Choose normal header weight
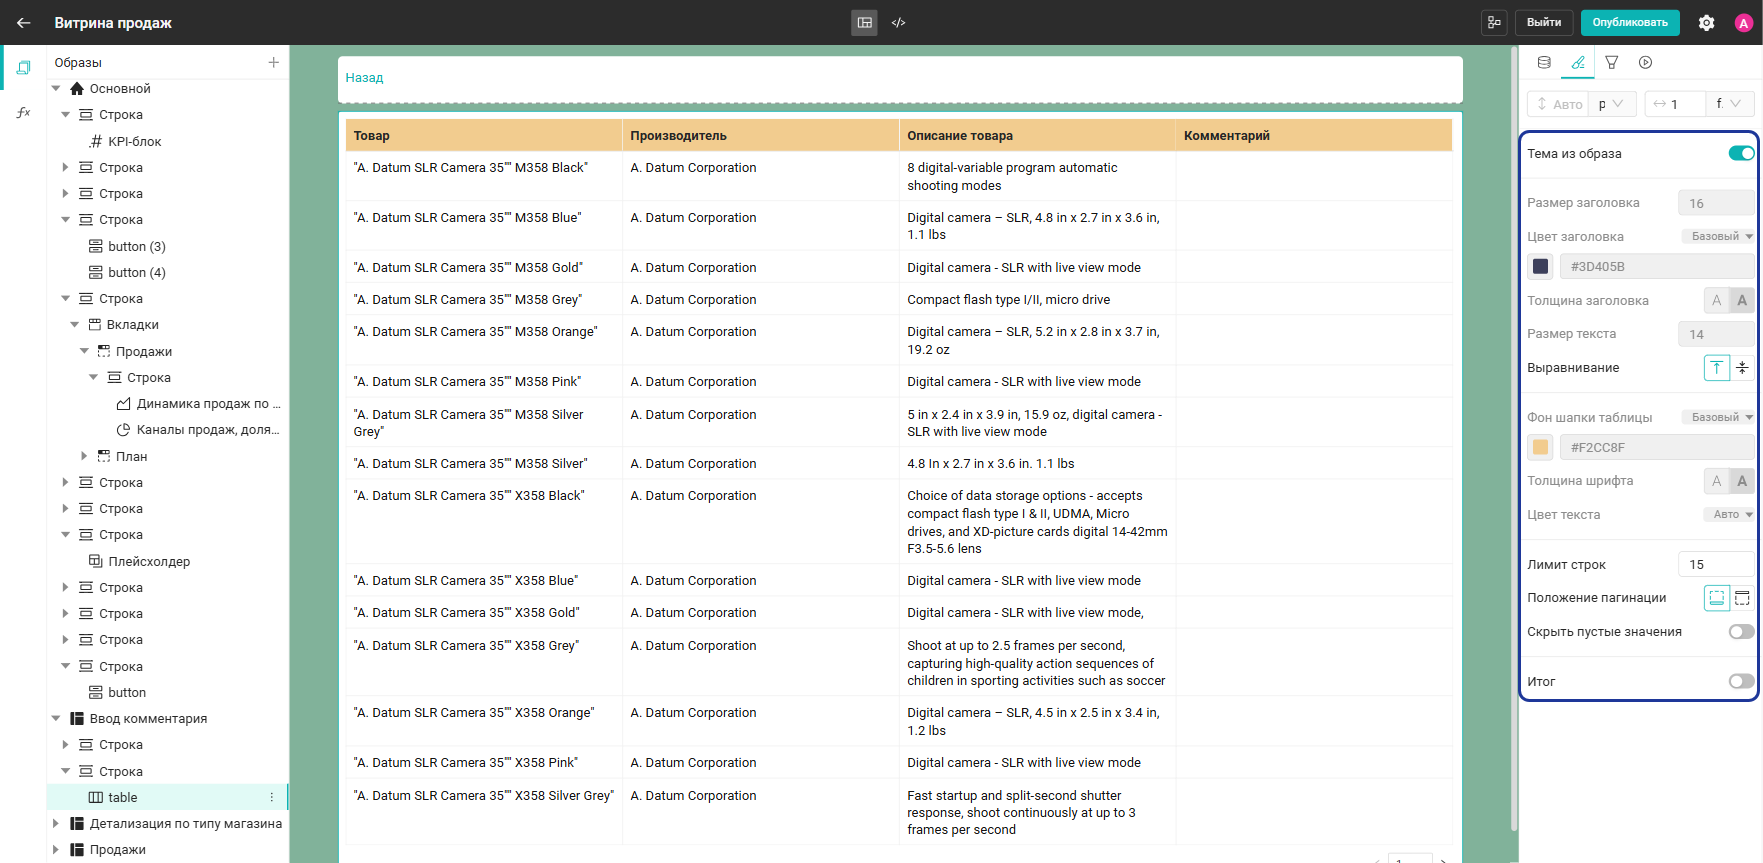 point(1716,300)
